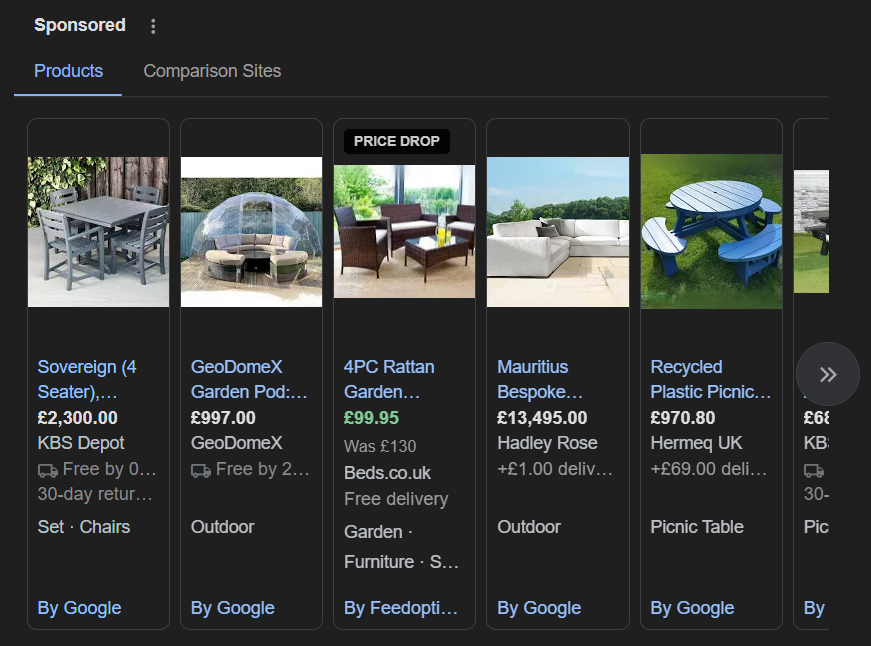Click the Garden · Furniture · S… label
The width and height of the screenshot is (871, 646).
tap(401, 547)
